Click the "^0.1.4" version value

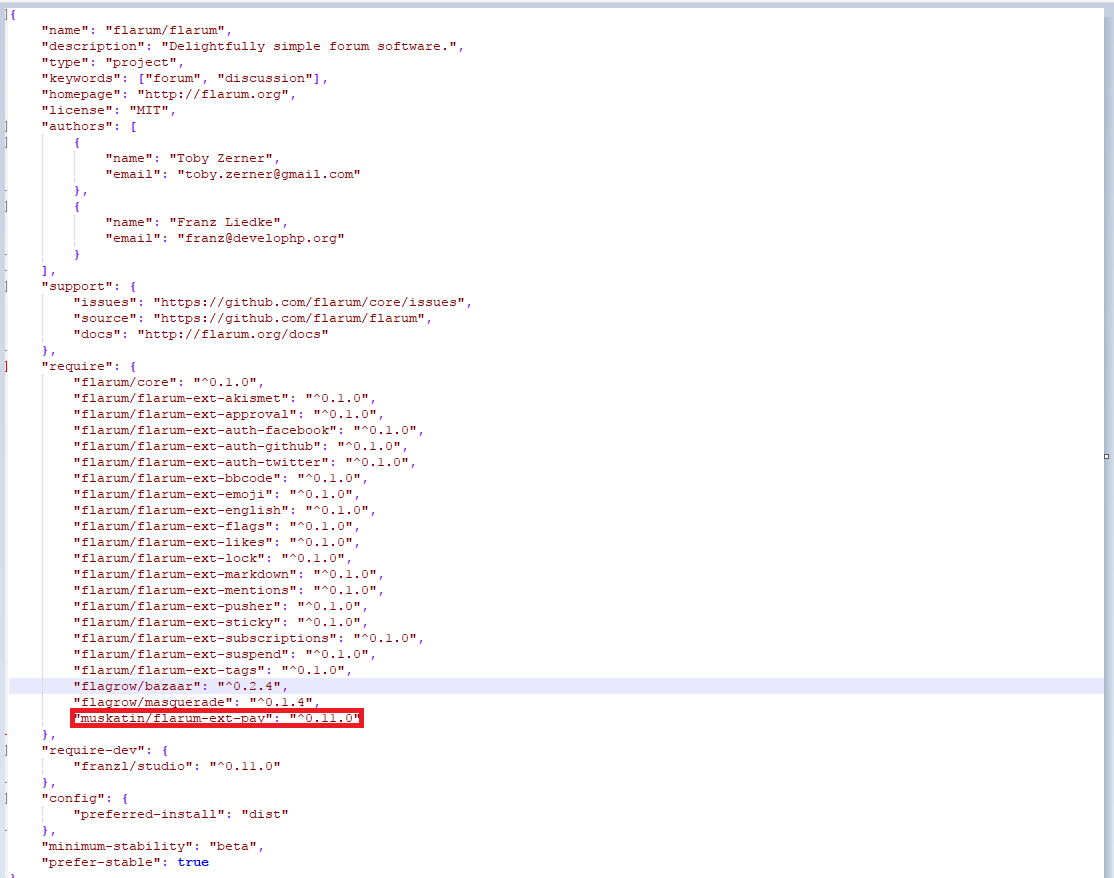(x=281, y=702)
